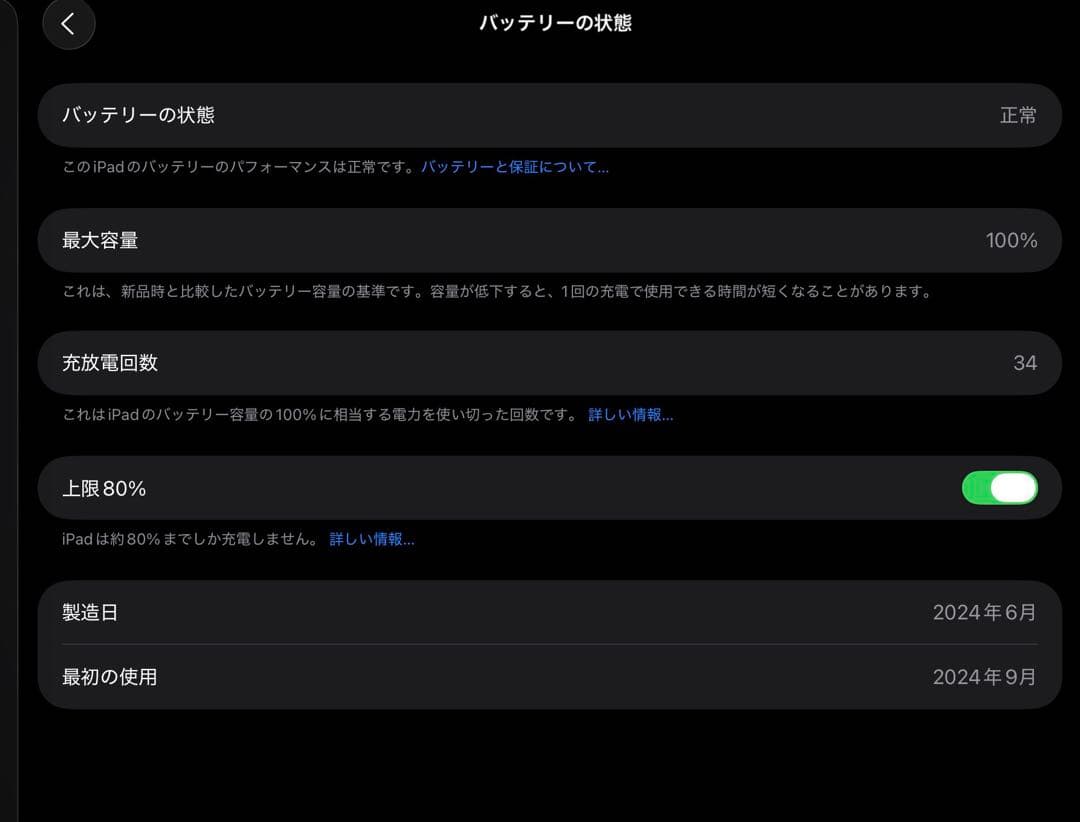Tap the 2024年9月 first use value

coord(983,677)
